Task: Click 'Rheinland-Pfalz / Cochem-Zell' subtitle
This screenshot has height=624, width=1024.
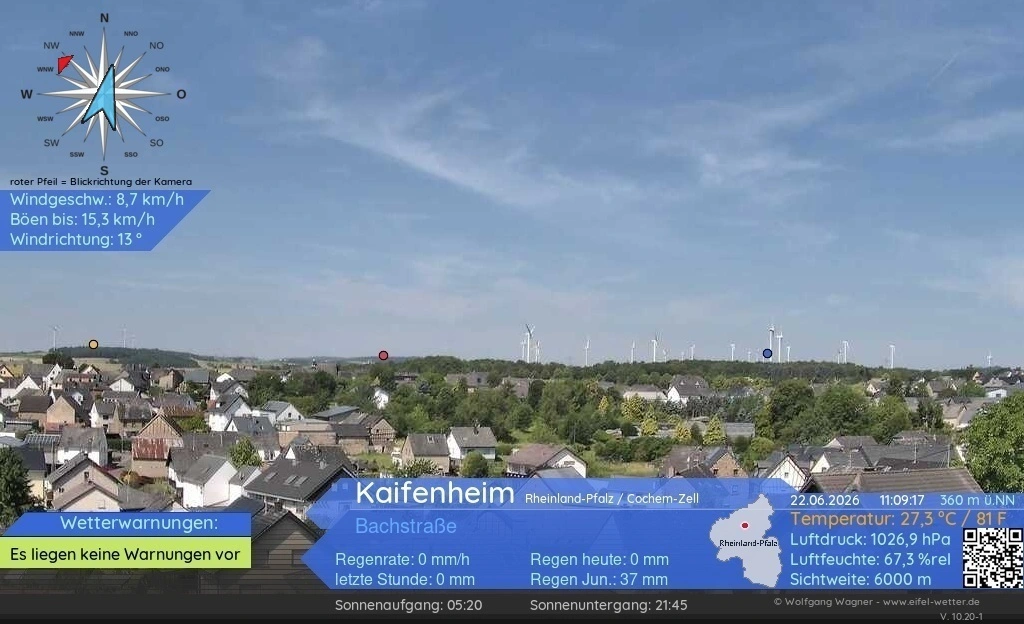Action: [612, 499]
